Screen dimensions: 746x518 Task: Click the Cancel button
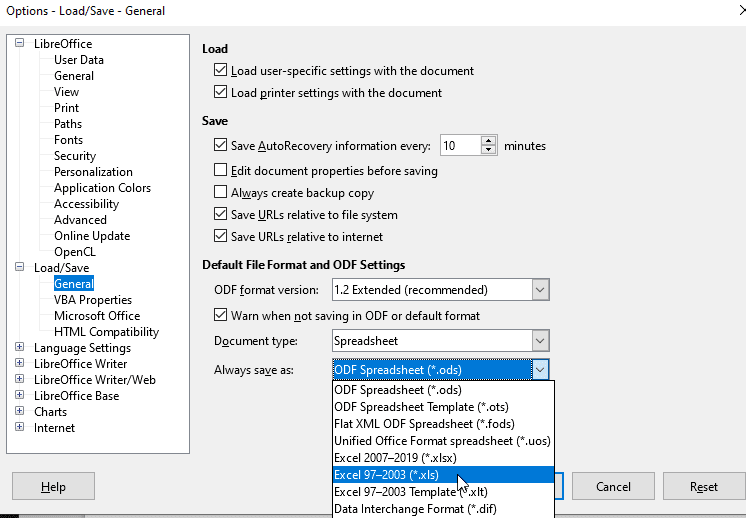pyautogui.click(x=613, y=486)
